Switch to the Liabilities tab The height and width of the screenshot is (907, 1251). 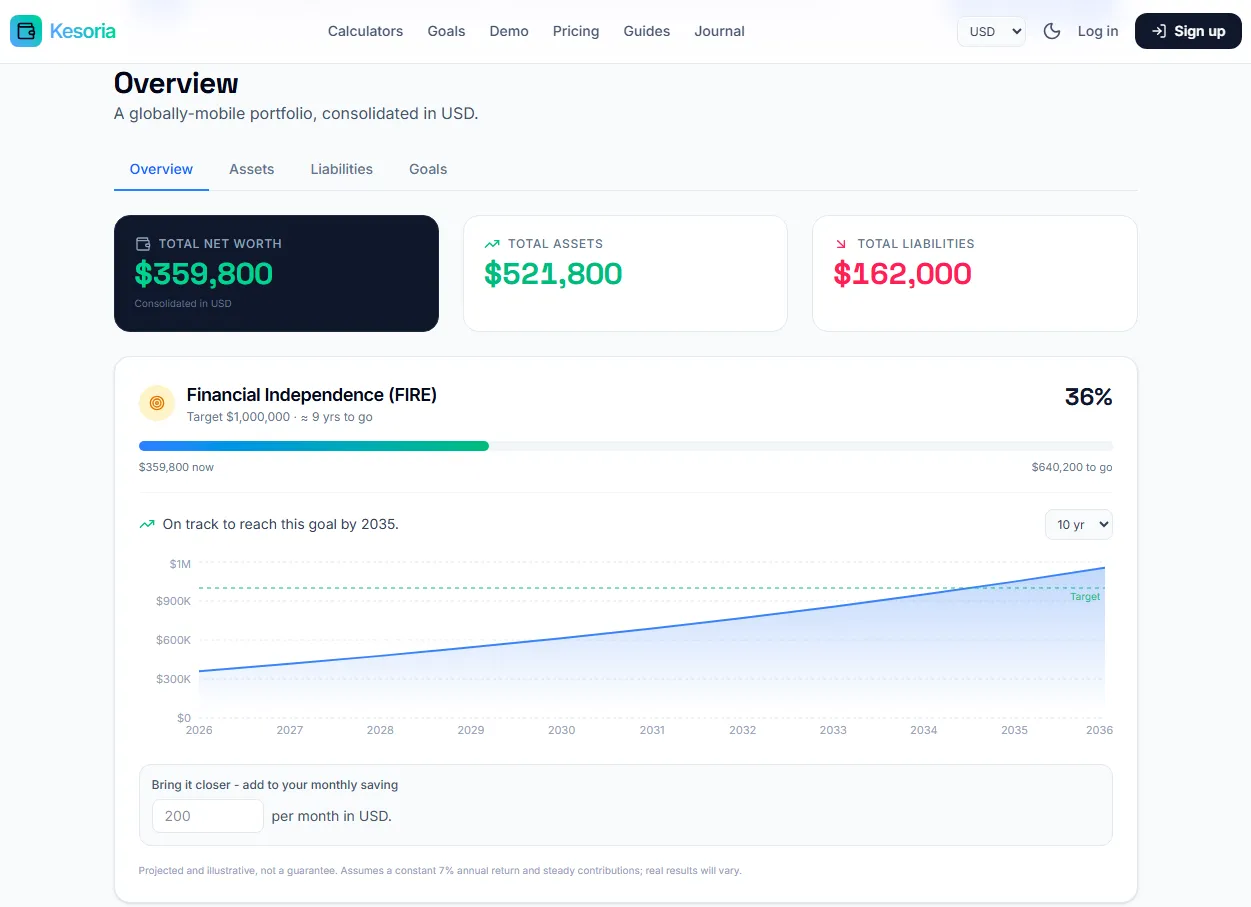[x=342, y=169]
